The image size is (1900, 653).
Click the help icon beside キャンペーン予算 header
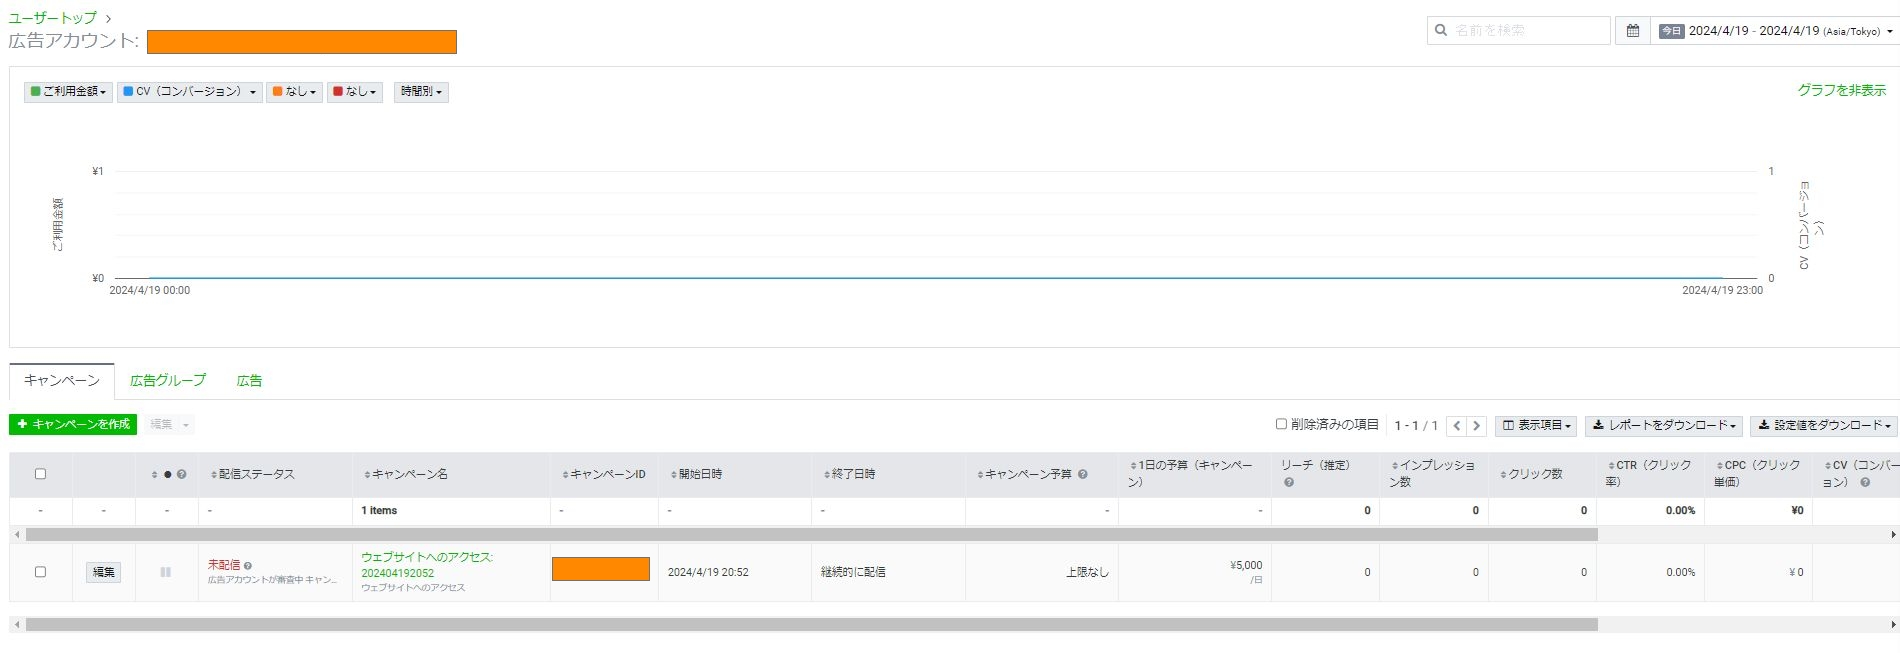pos(1083,474)
